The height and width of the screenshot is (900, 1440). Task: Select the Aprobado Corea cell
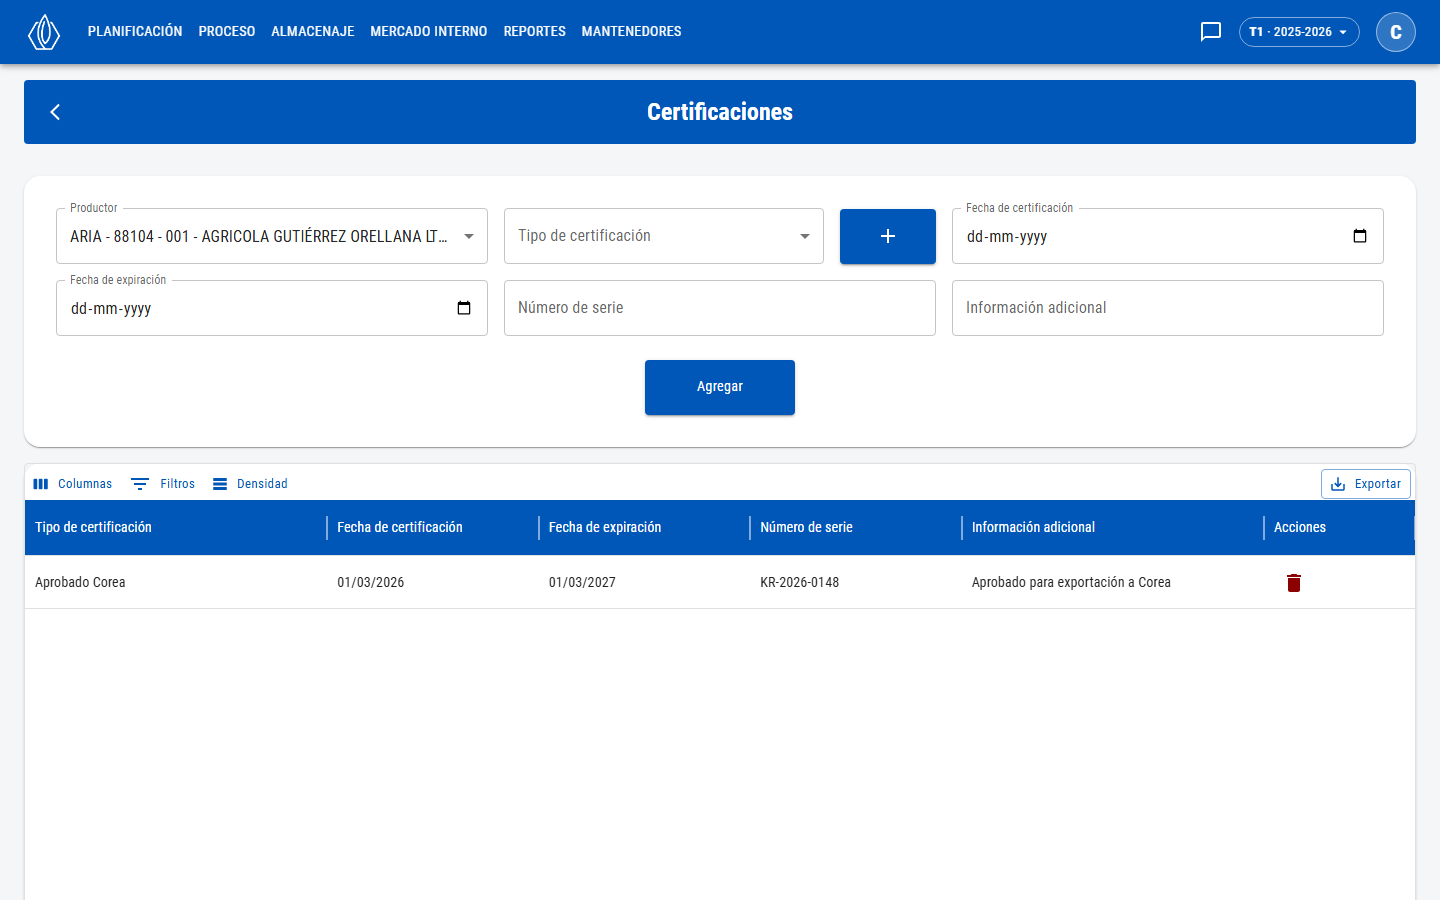coord(176,582)
